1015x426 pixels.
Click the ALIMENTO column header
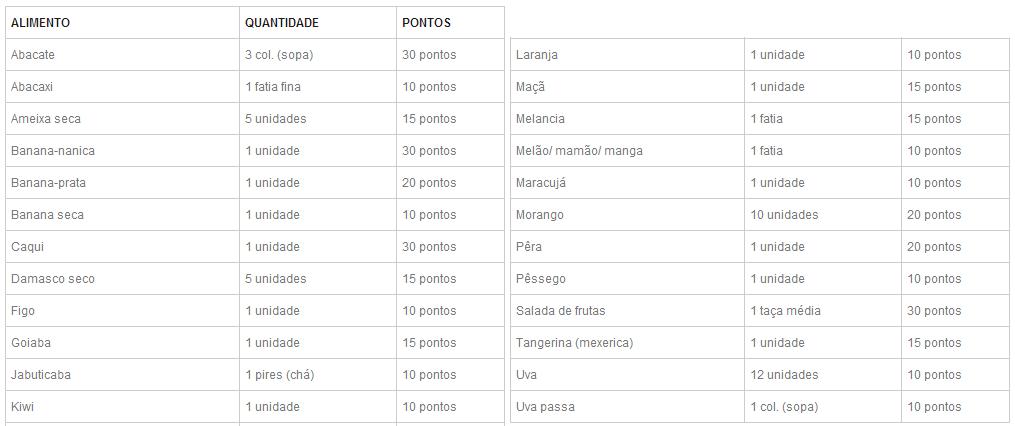pos(41,22)
